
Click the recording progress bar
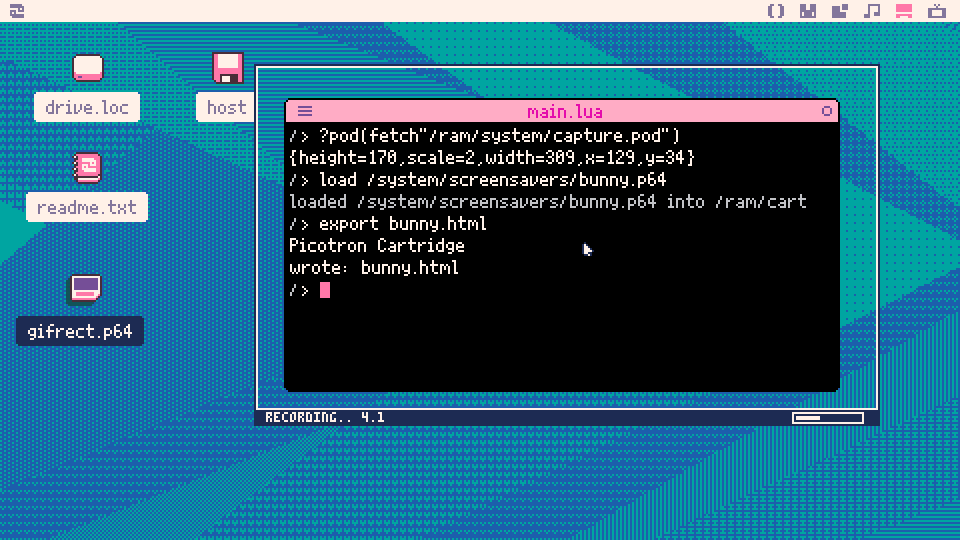click(828, 418)
